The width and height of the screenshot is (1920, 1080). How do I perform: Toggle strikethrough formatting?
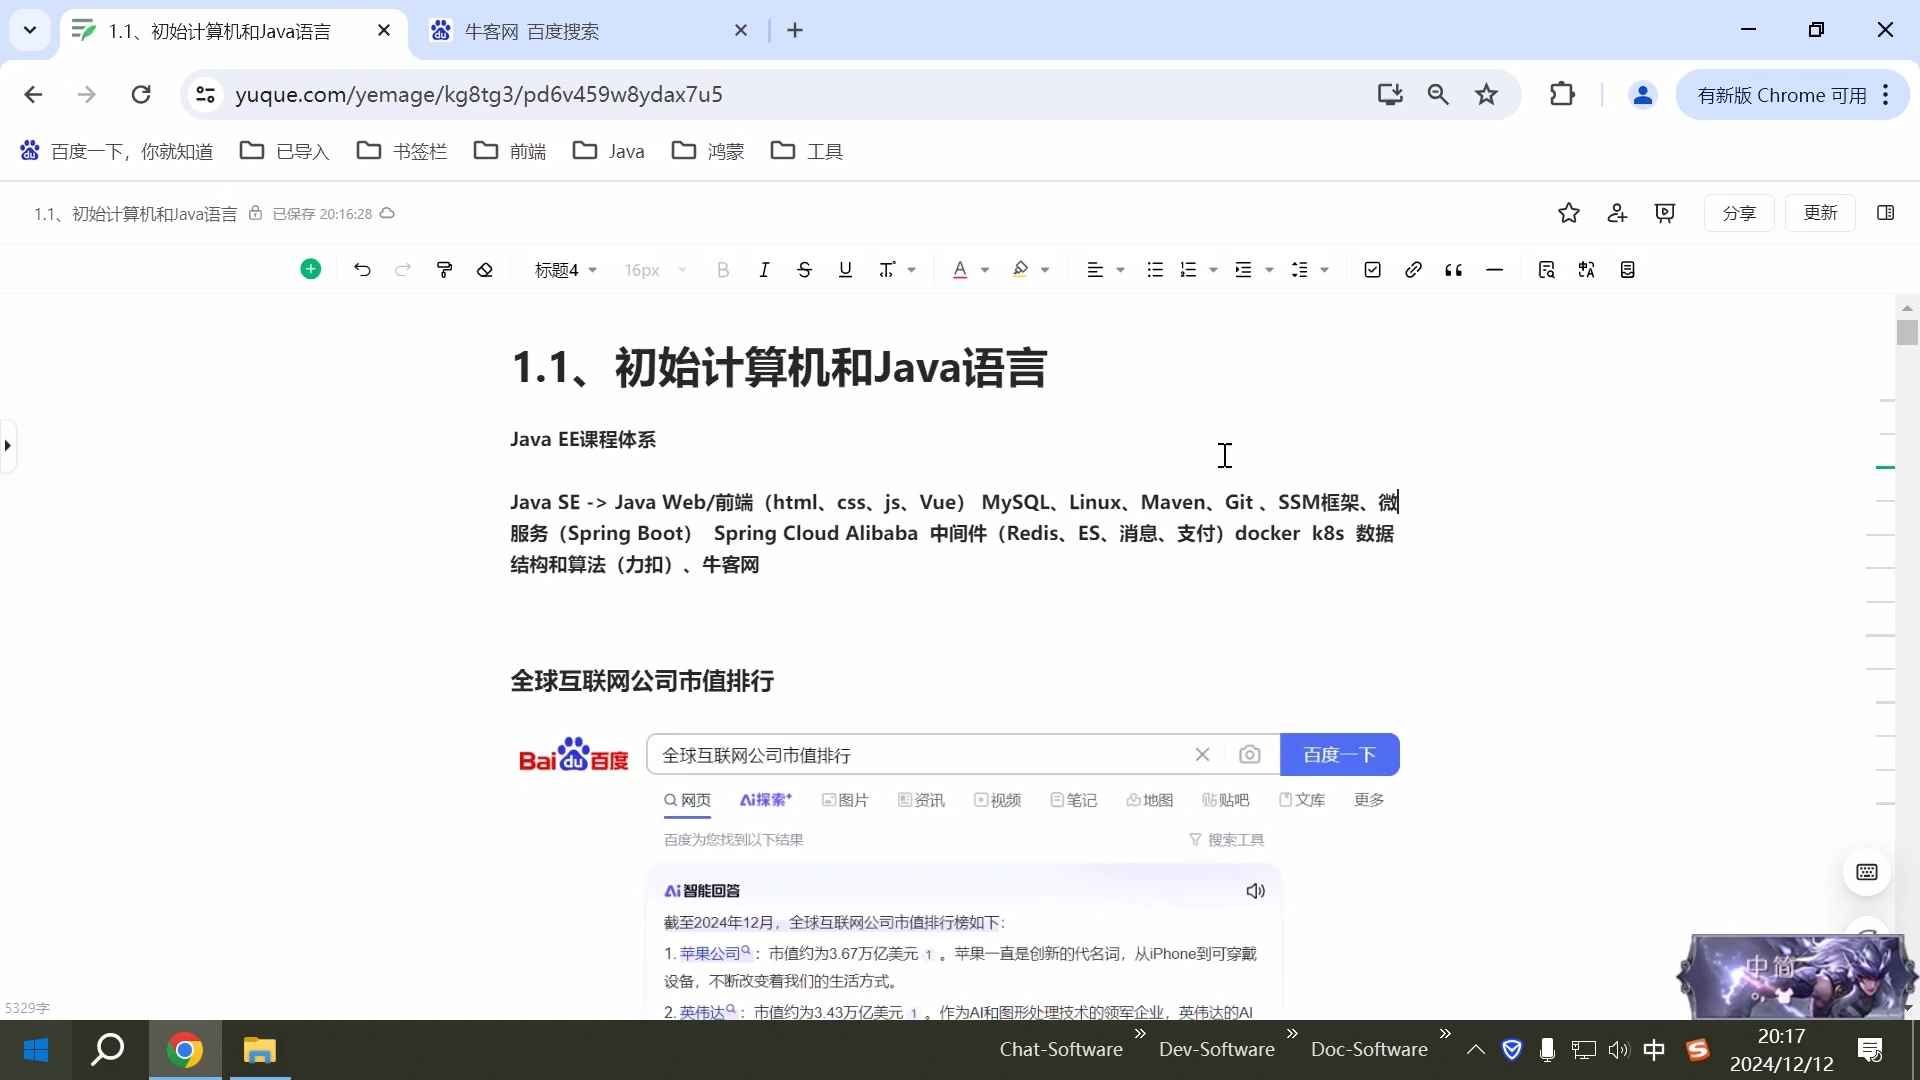pos(804,269)
